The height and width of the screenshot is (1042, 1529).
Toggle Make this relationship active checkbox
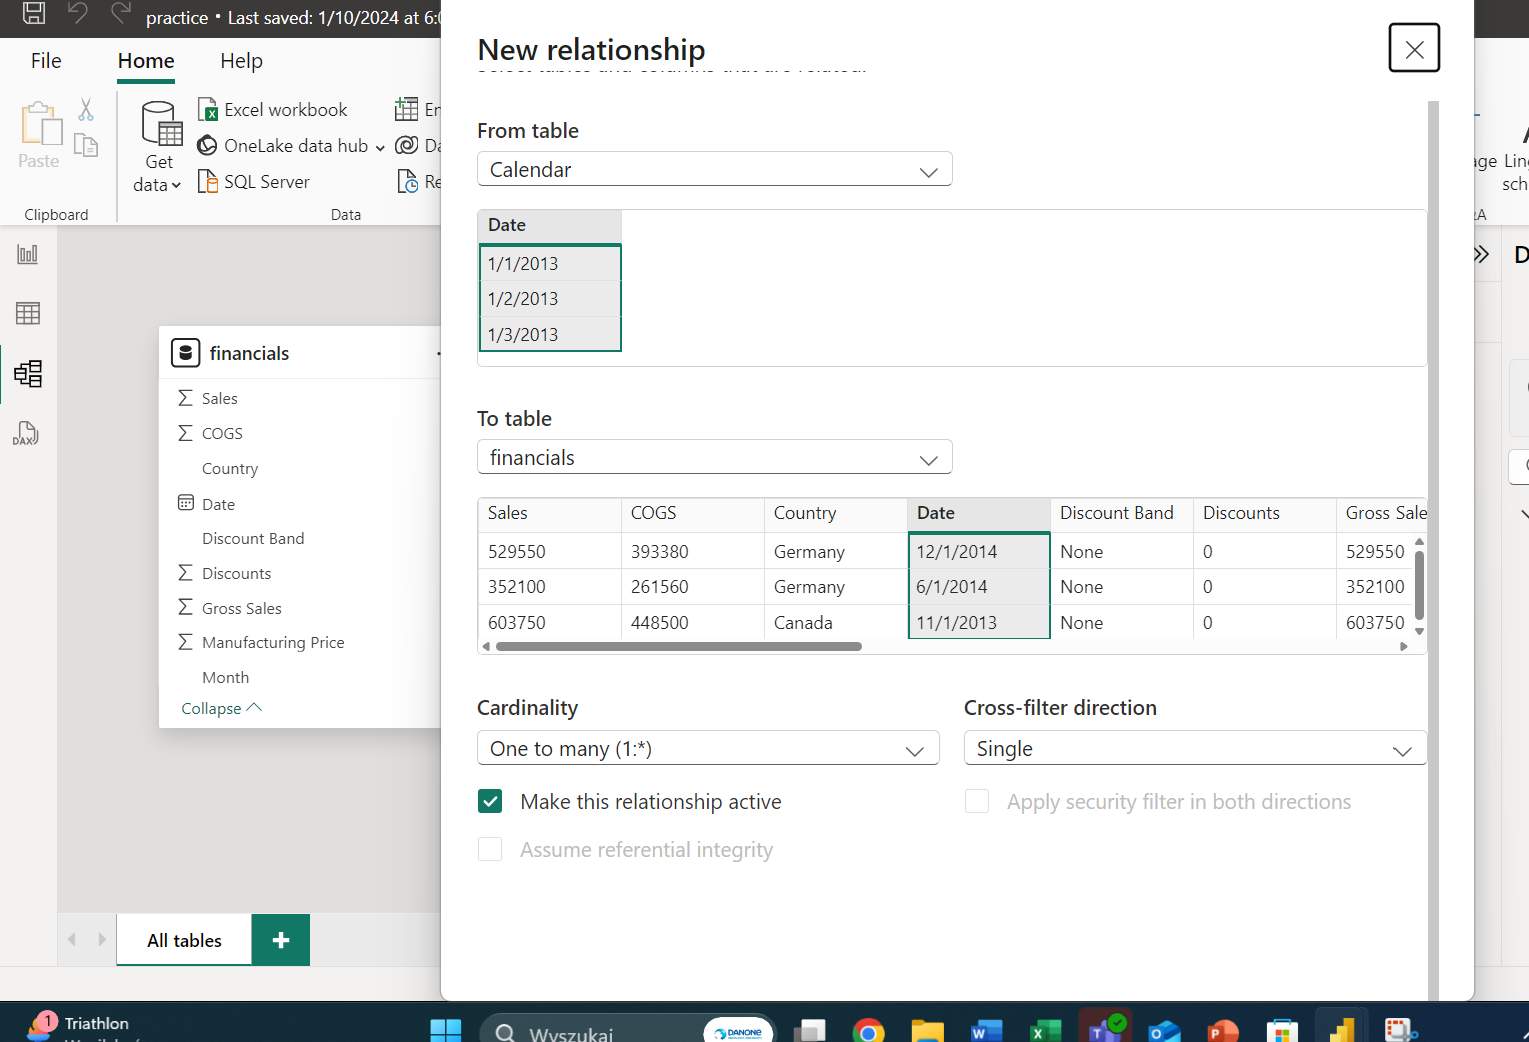point(490,802)
